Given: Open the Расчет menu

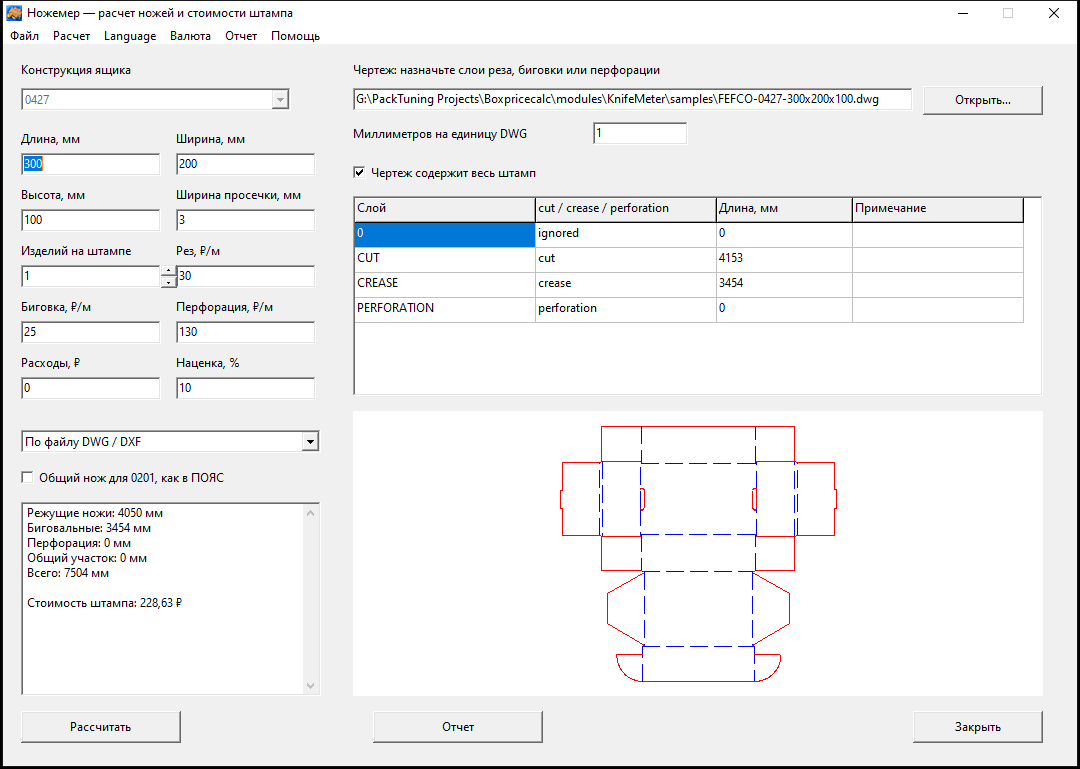Looking at the screenshot, I should point(72,36).
